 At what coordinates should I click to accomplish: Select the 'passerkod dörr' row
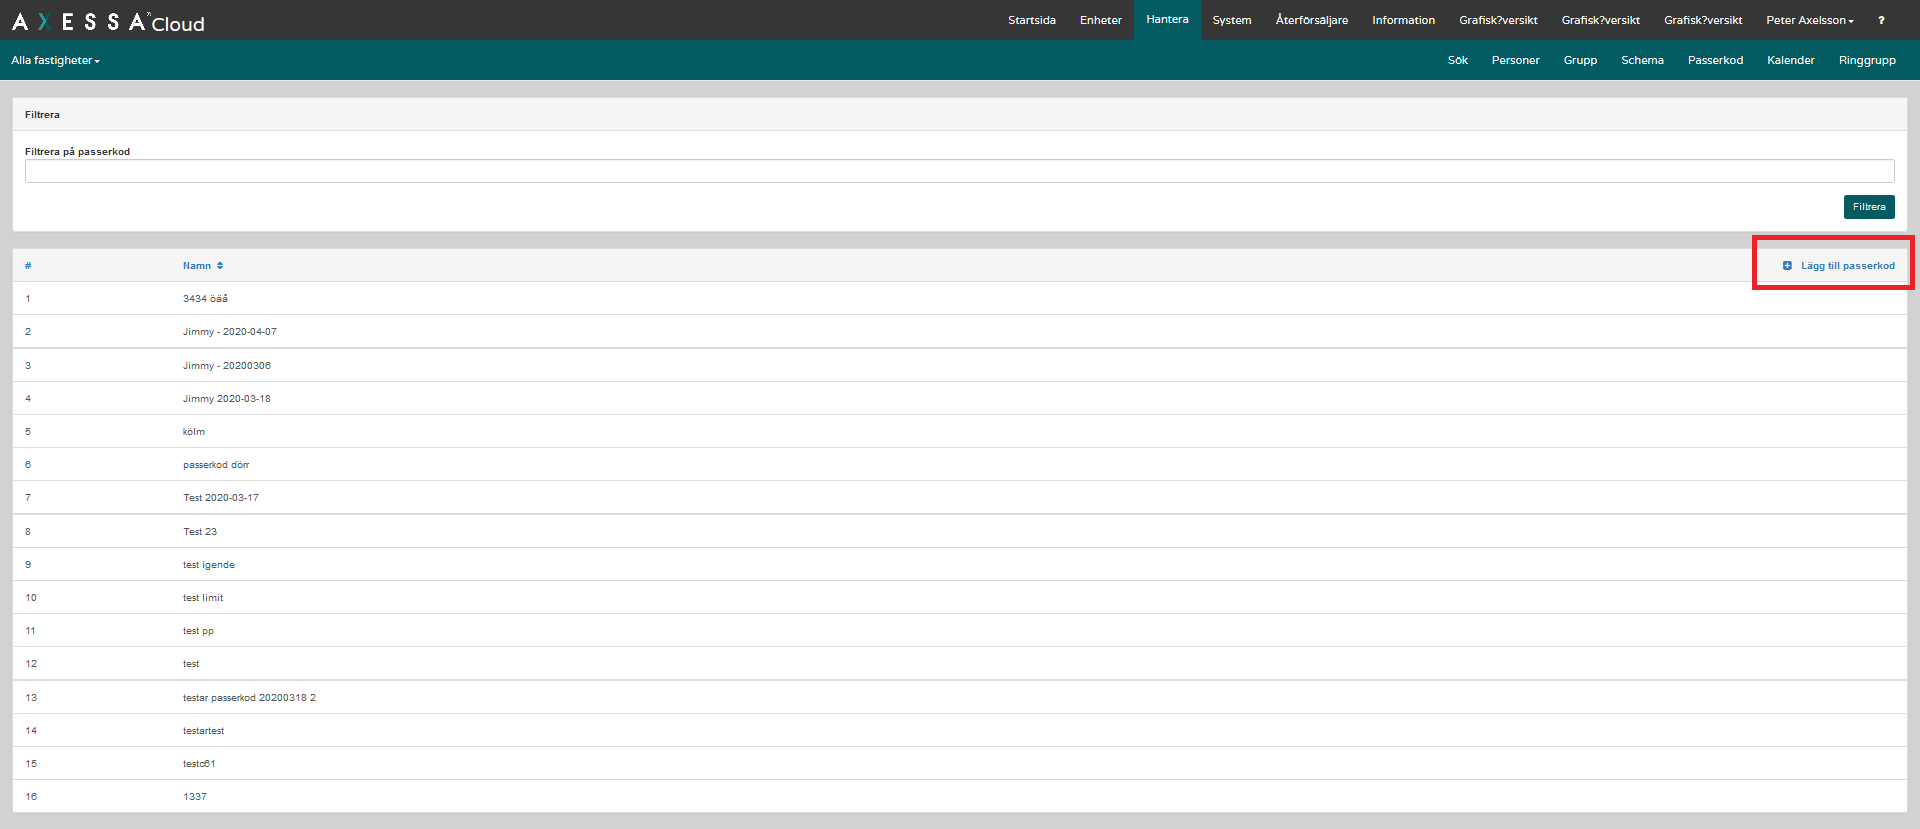click(959, 464)
